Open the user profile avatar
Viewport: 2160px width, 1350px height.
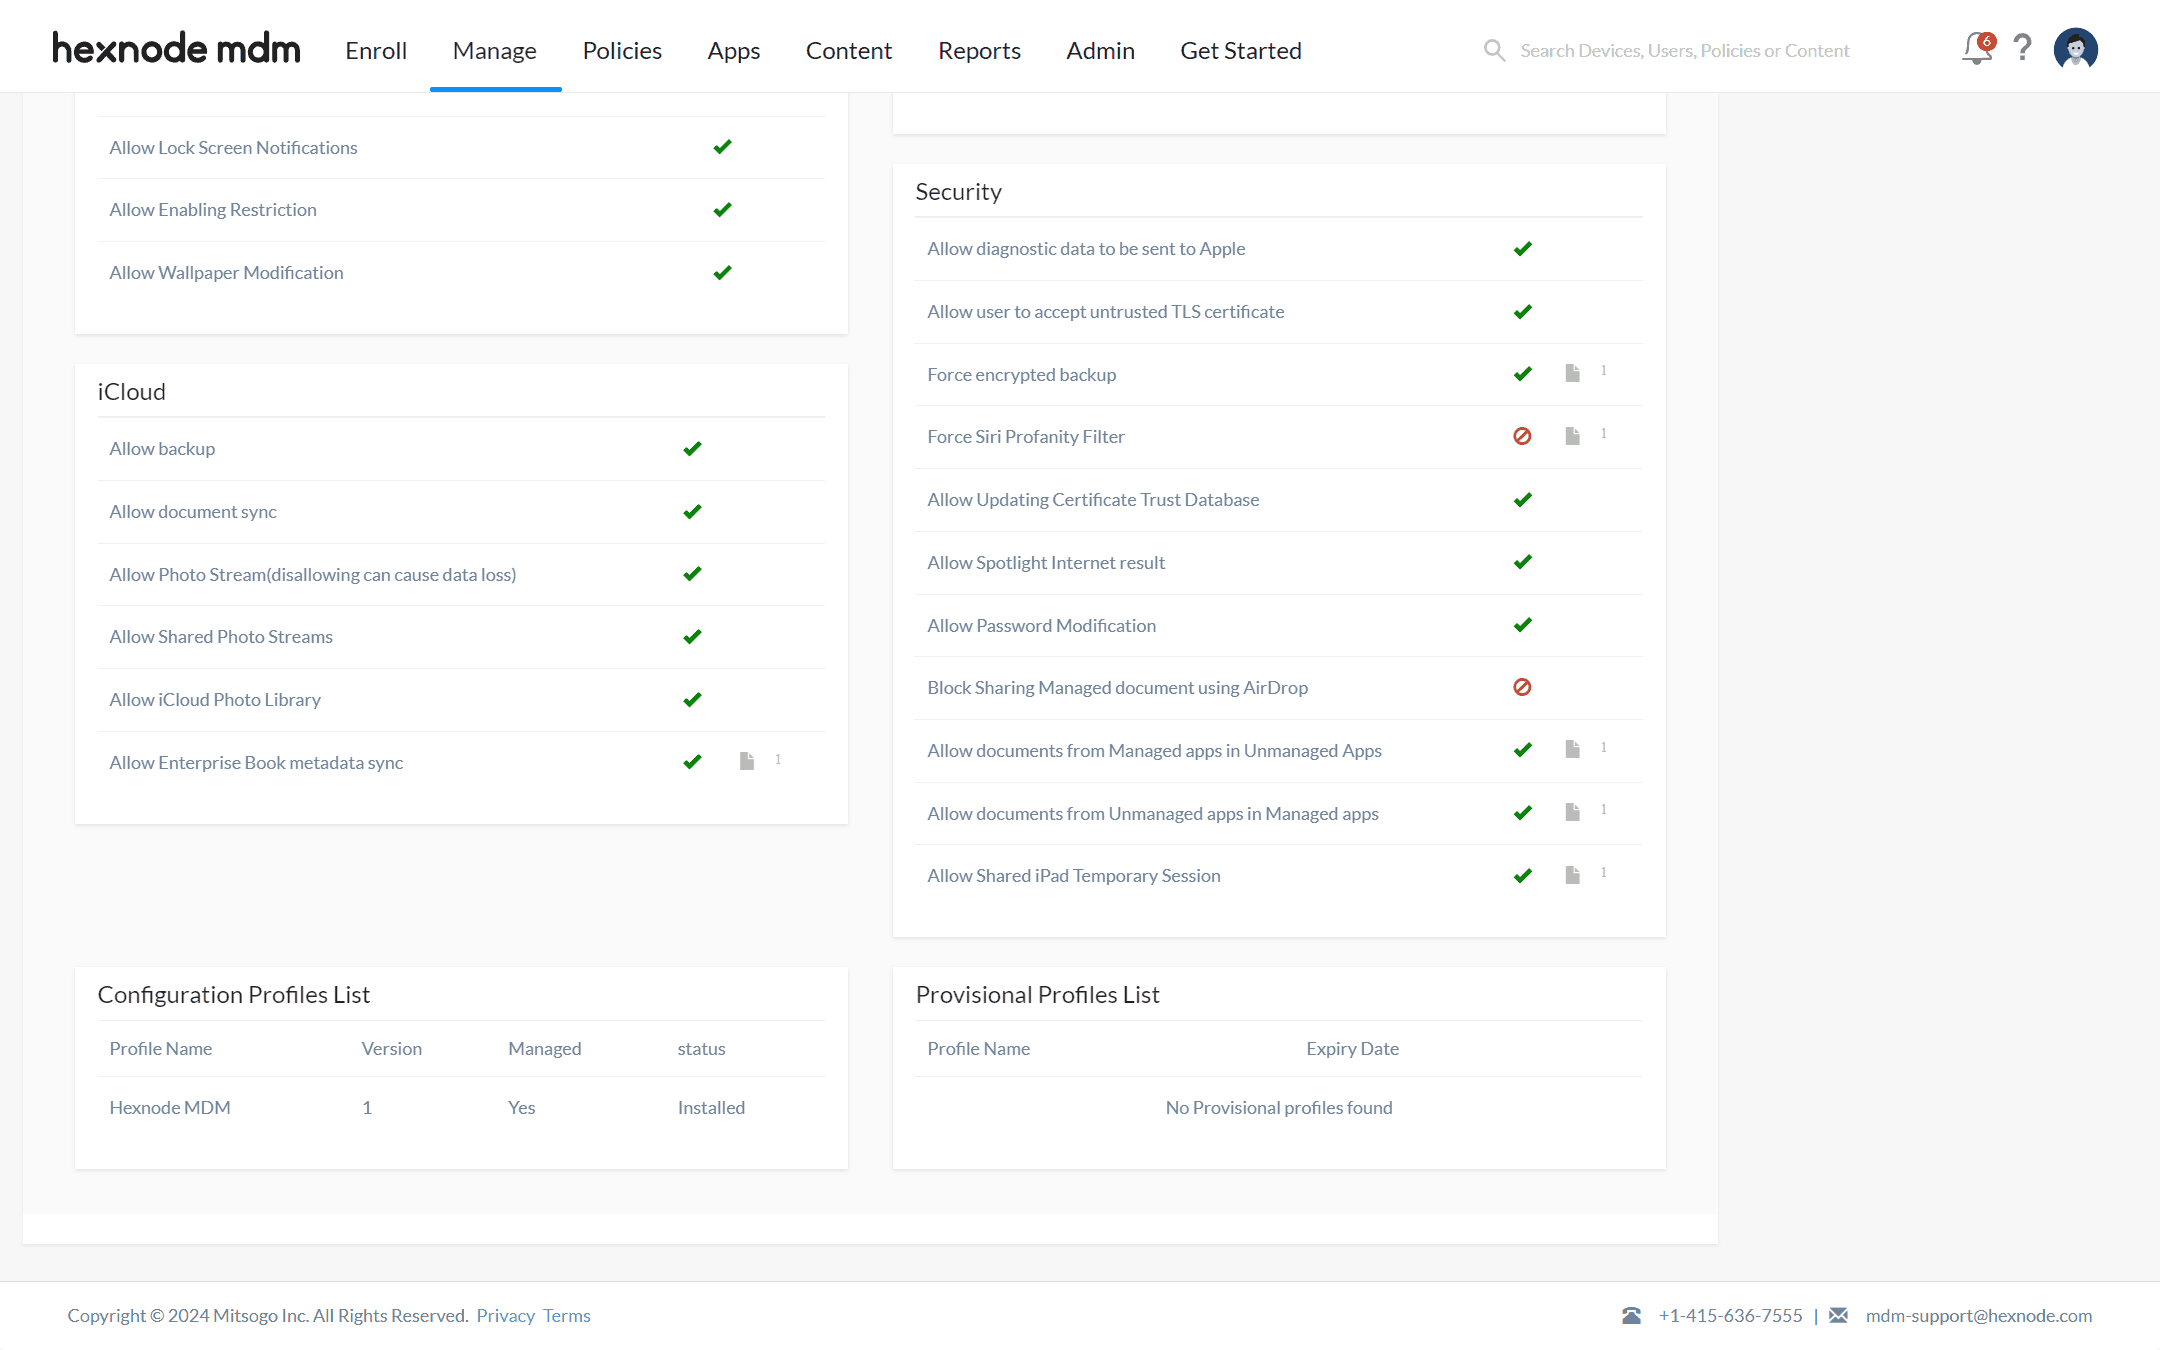tap(2076, 48)
